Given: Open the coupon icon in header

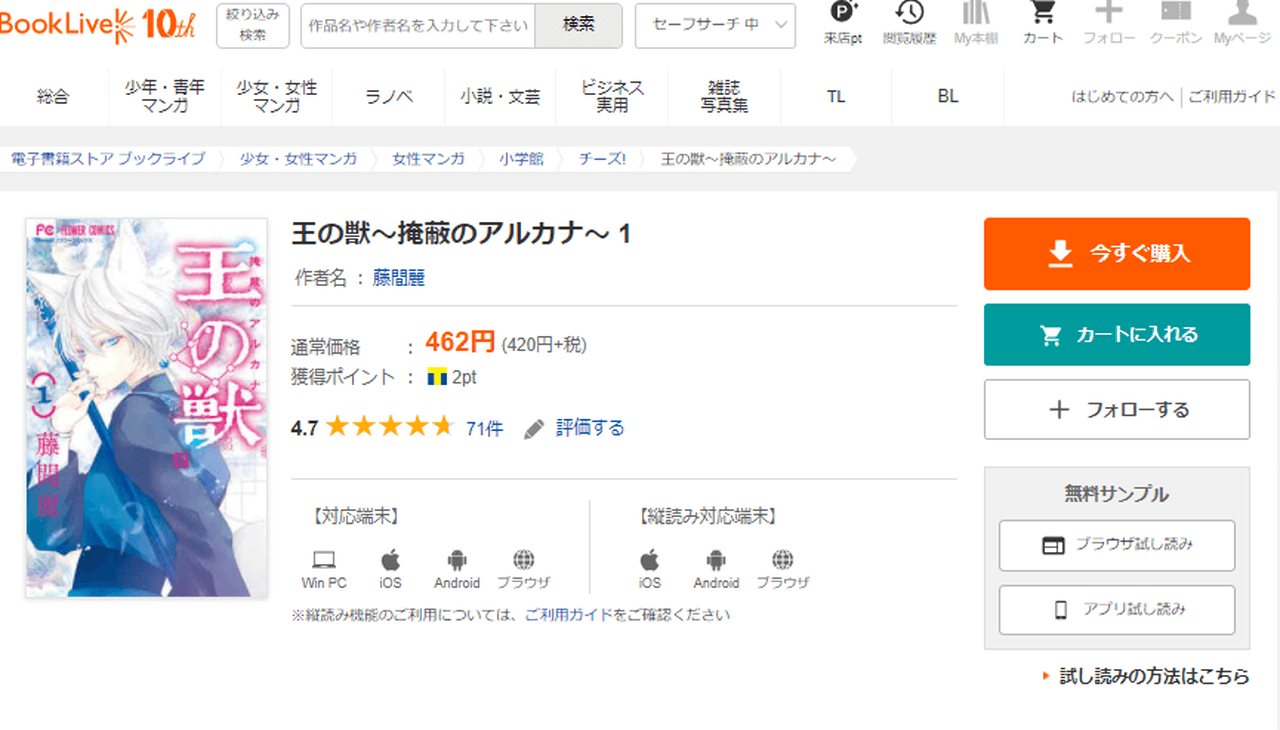Looking at the screenshot, I should pos(1175,14).
